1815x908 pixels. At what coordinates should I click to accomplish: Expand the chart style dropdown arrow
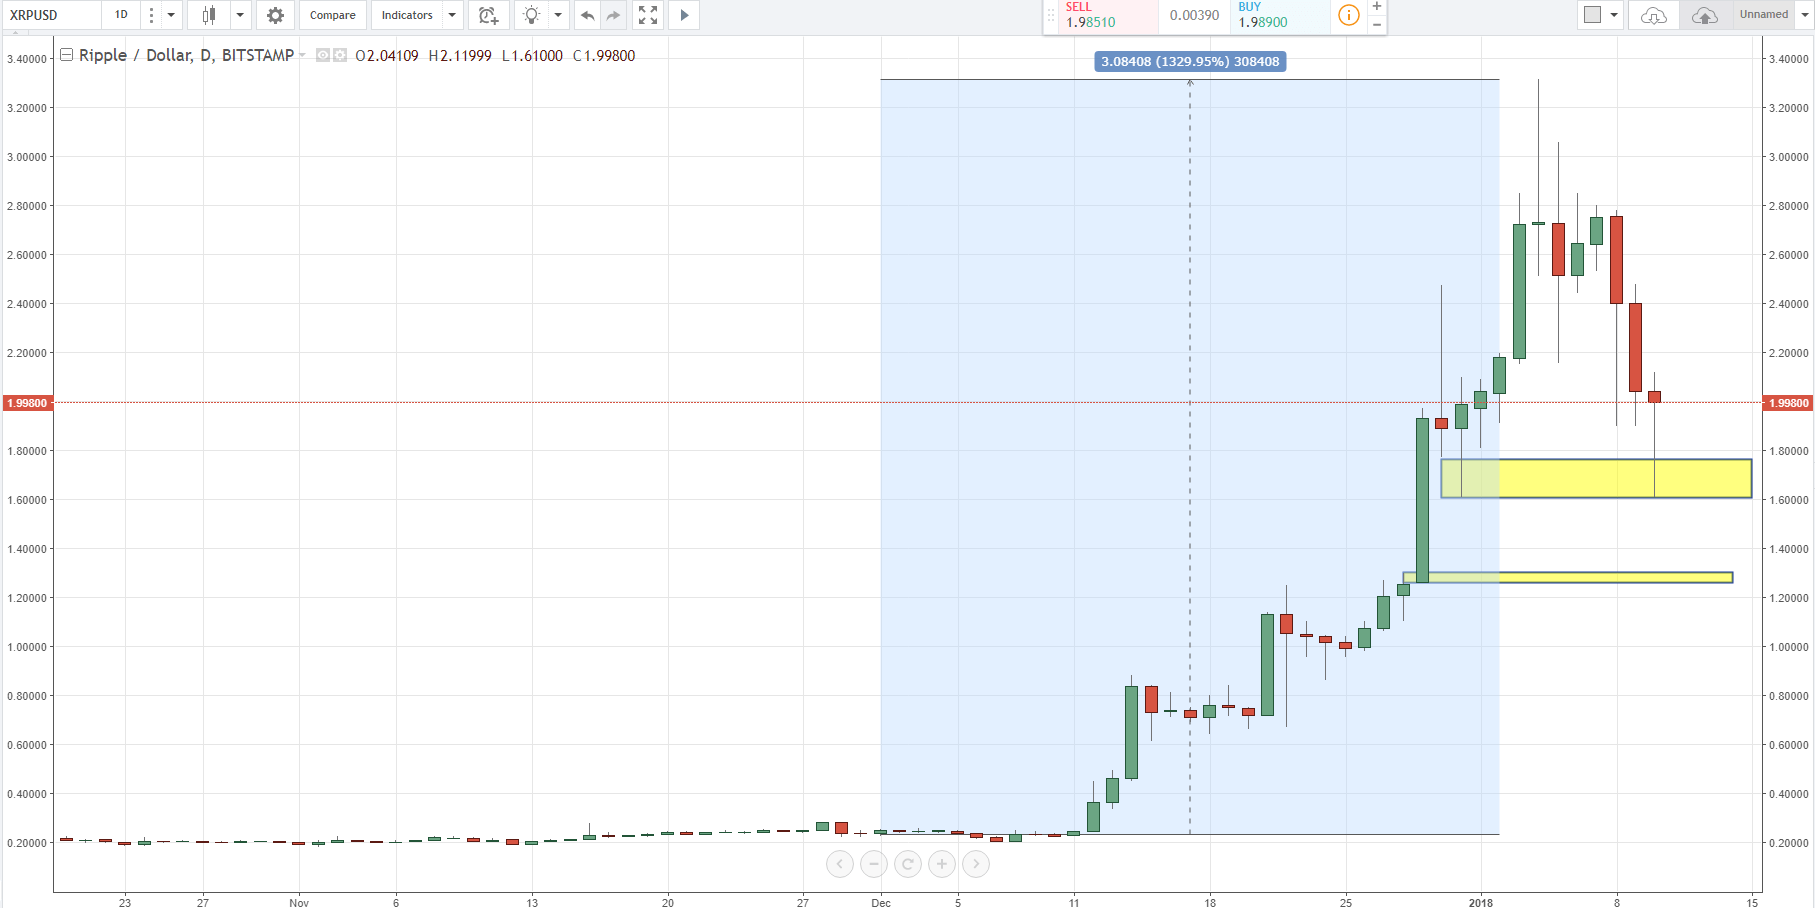pyautogui.click(x=240, y=15)
